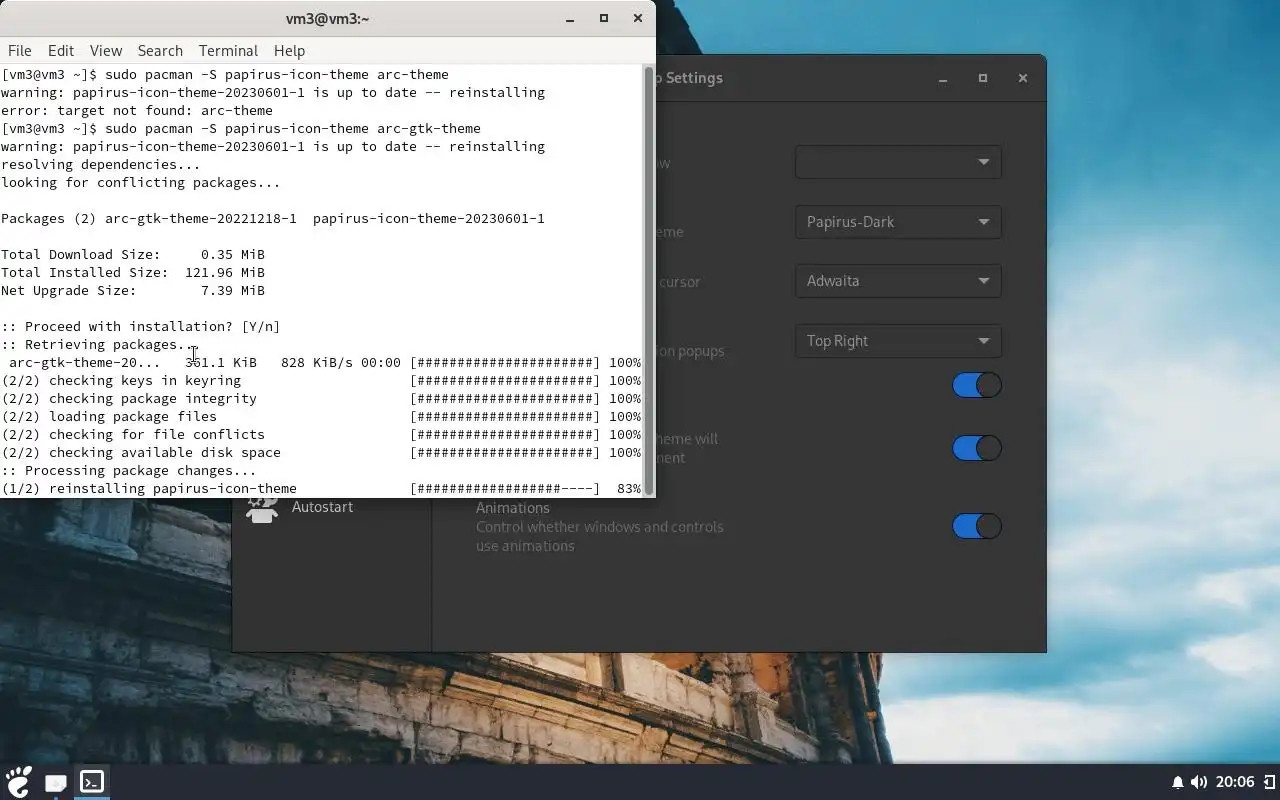Click the 'Total Download Size' line
The width and height of the screenshot is (1280, 800).
click(x=133, y=254)
